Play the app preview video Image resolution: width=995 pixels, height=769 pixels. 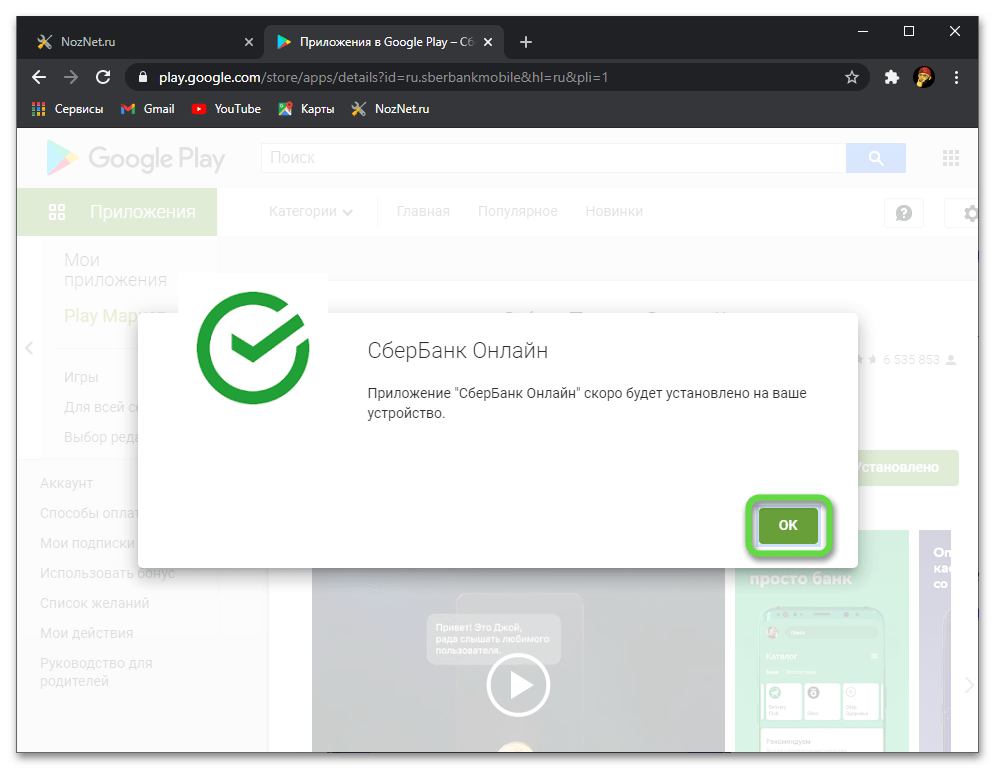coord(518,685)
